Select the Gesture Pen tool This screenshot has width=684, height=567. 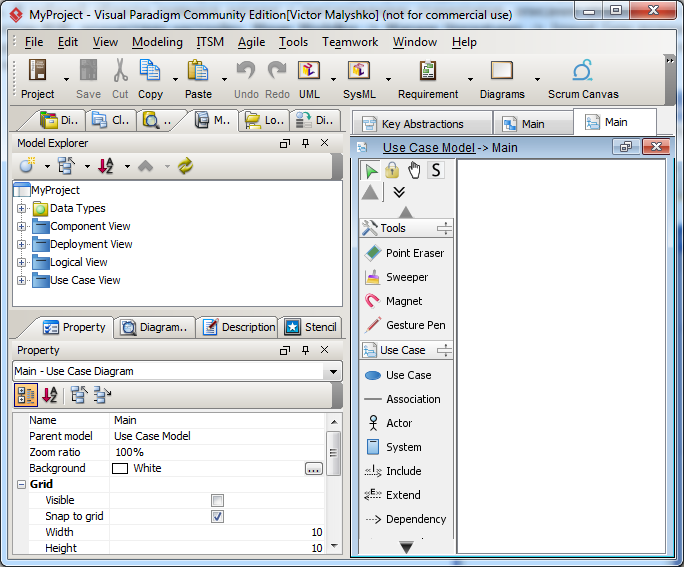click(404, 325)
